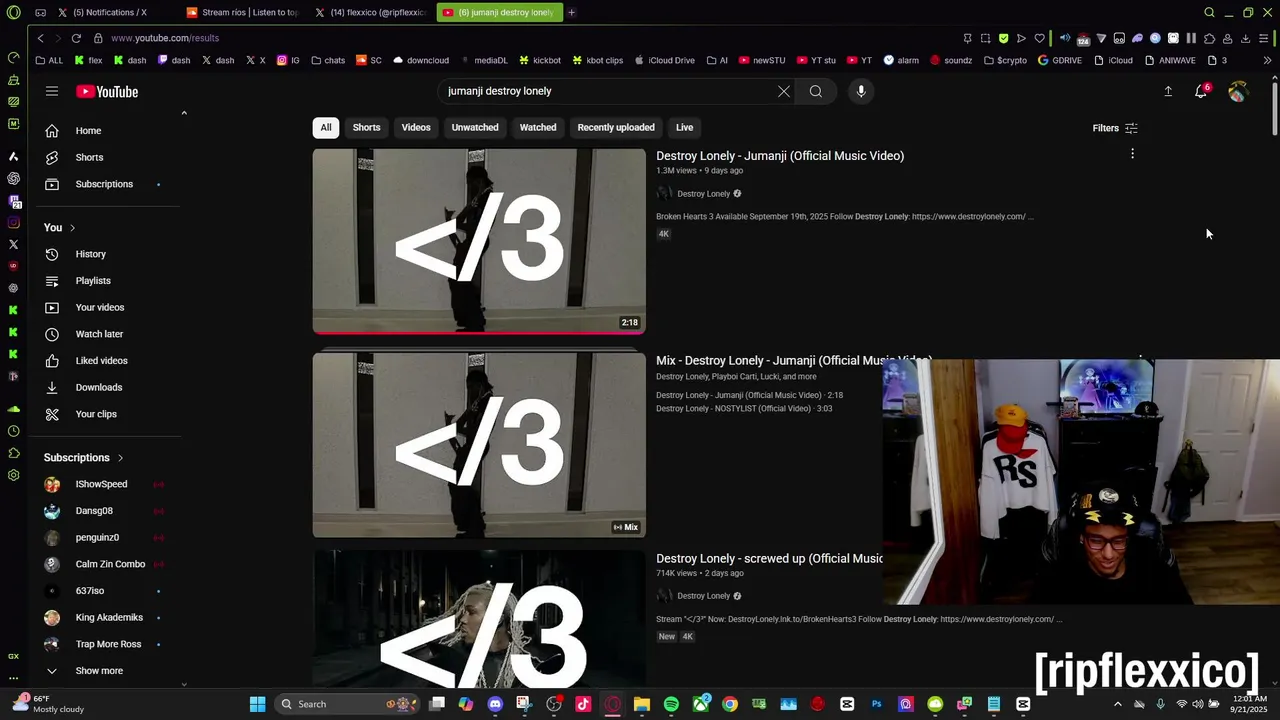
Task: Clear the search box with the X
Action: tap(784, 91)
